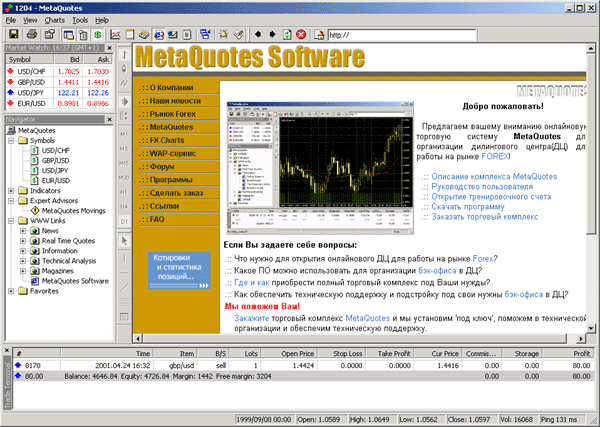Image resolution: width=600 pixels, height=427 pixels.
Task: Expand the Favorites folder
Action: 11,291
